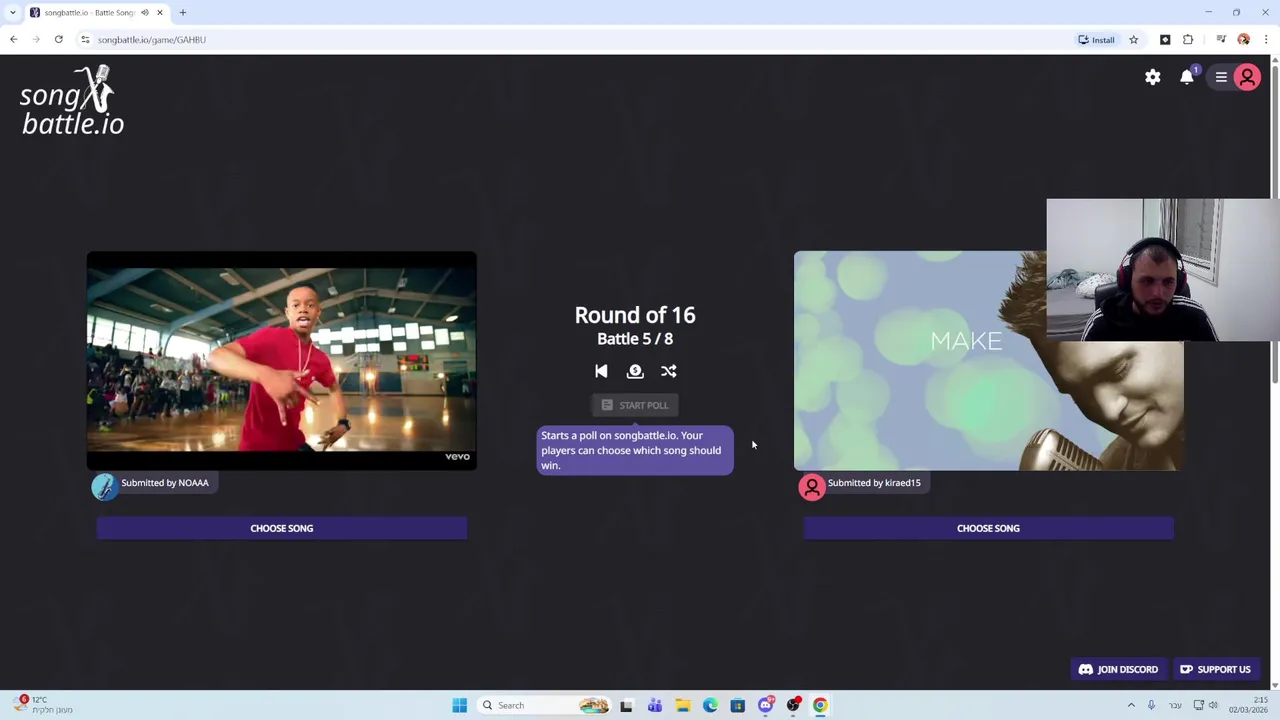
Task: Open Microsoft Teams from the taskbar
Action: coord(655,705)
